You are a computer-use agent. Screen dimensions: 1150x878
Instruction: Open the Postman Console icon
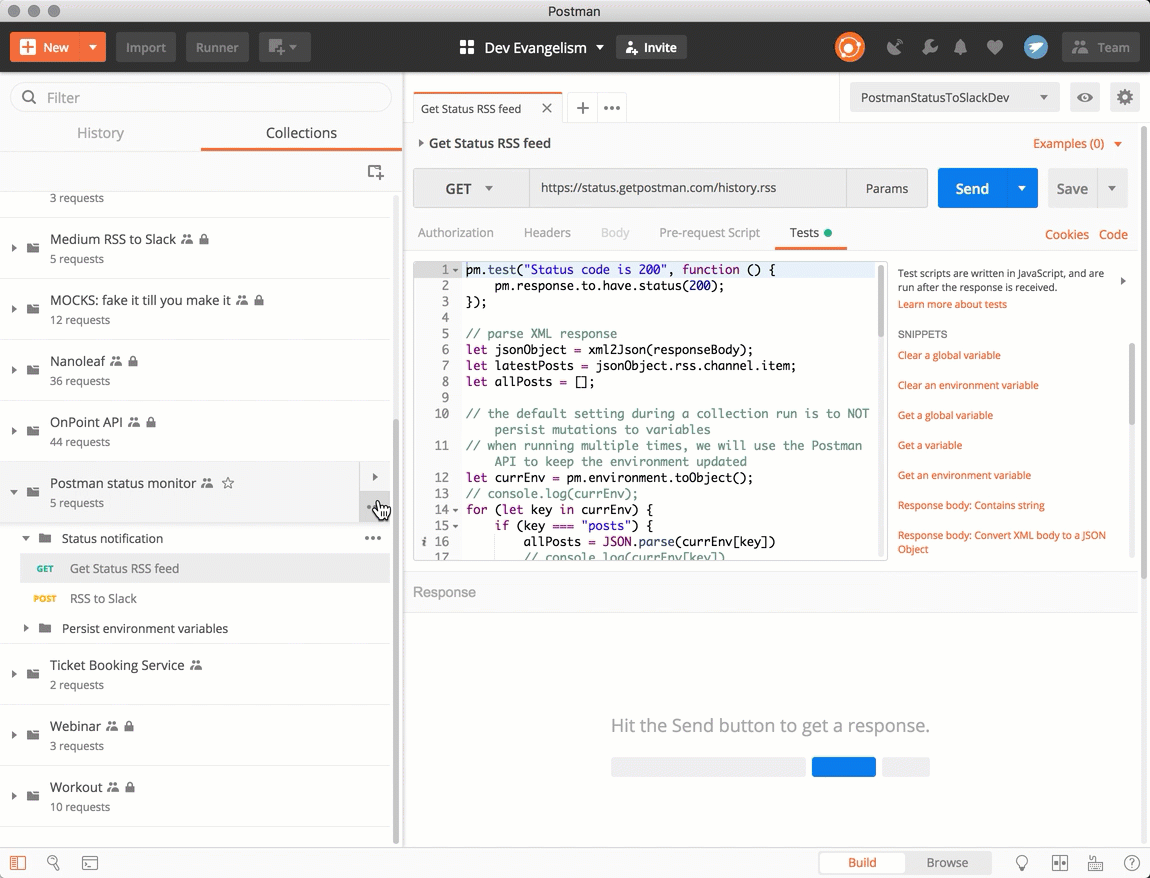click(x=89, y=863)
